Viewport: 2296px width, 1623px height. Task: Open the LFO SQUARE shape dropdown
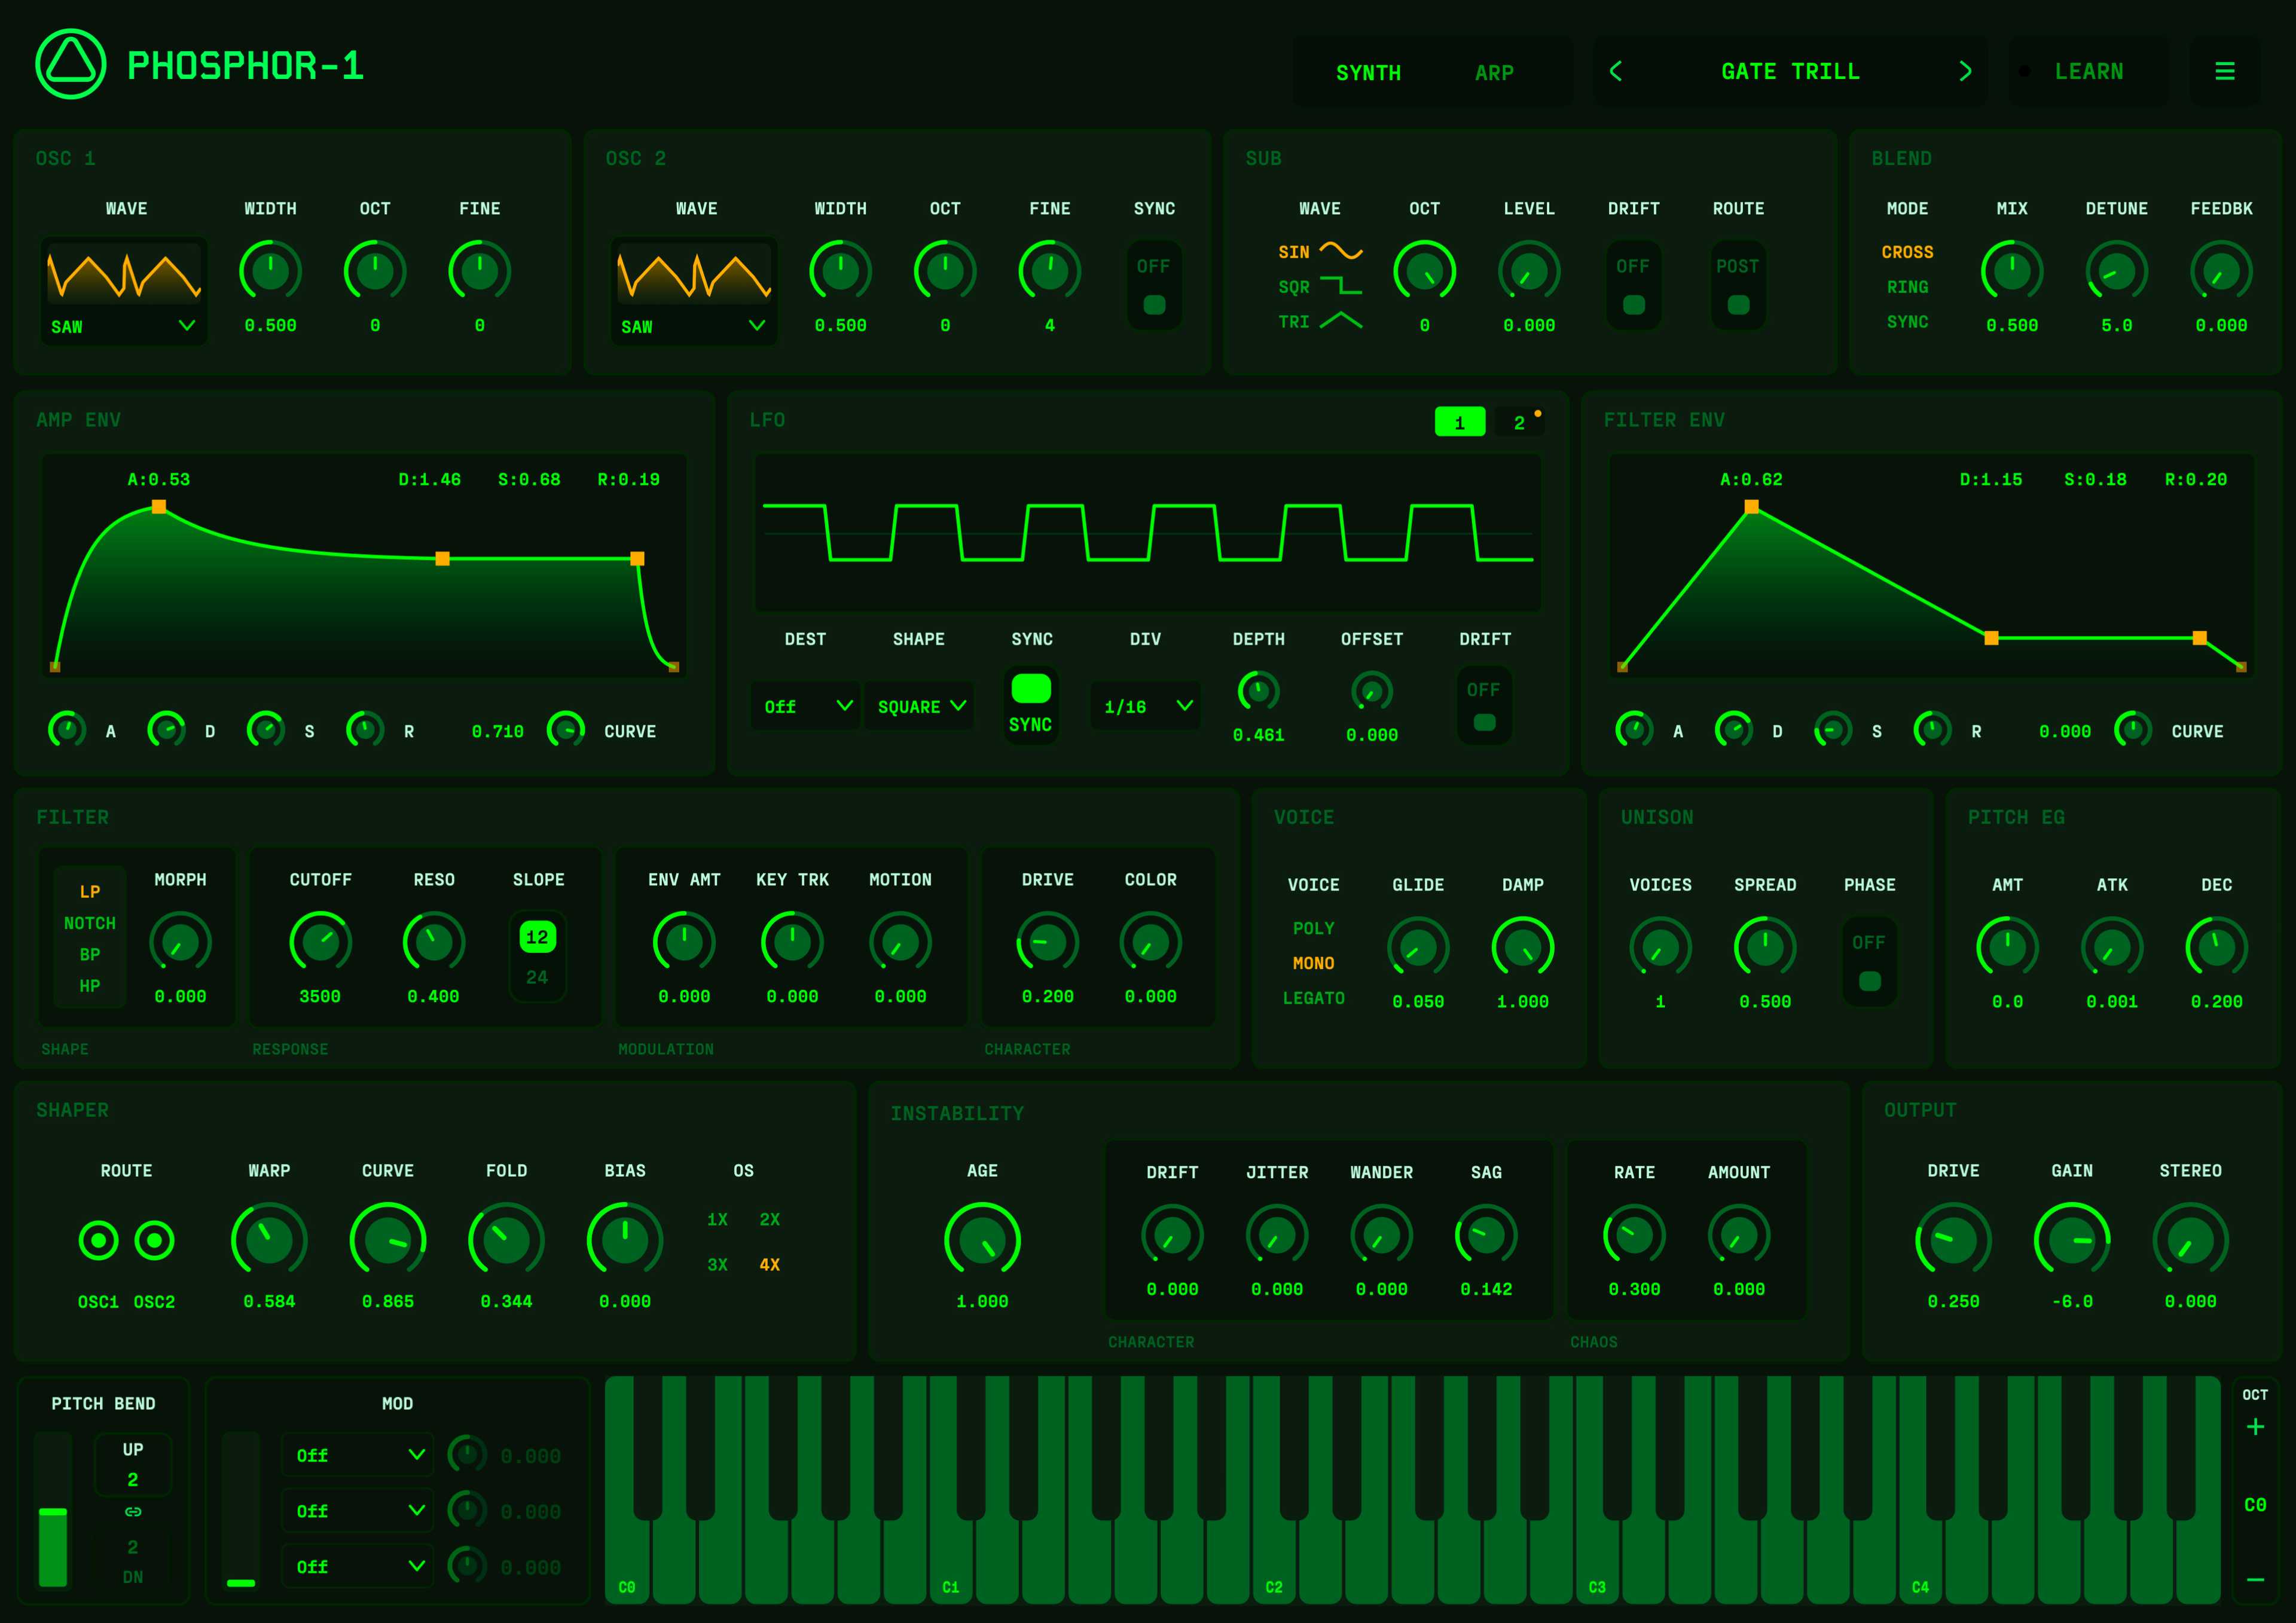coord(919,706)
